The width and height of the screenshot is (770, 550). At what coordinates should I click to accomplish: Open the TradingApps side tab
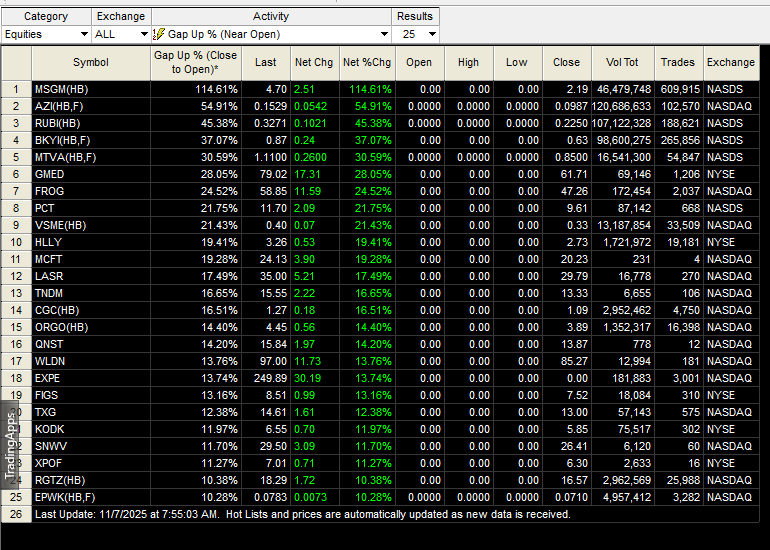[10, 446]
